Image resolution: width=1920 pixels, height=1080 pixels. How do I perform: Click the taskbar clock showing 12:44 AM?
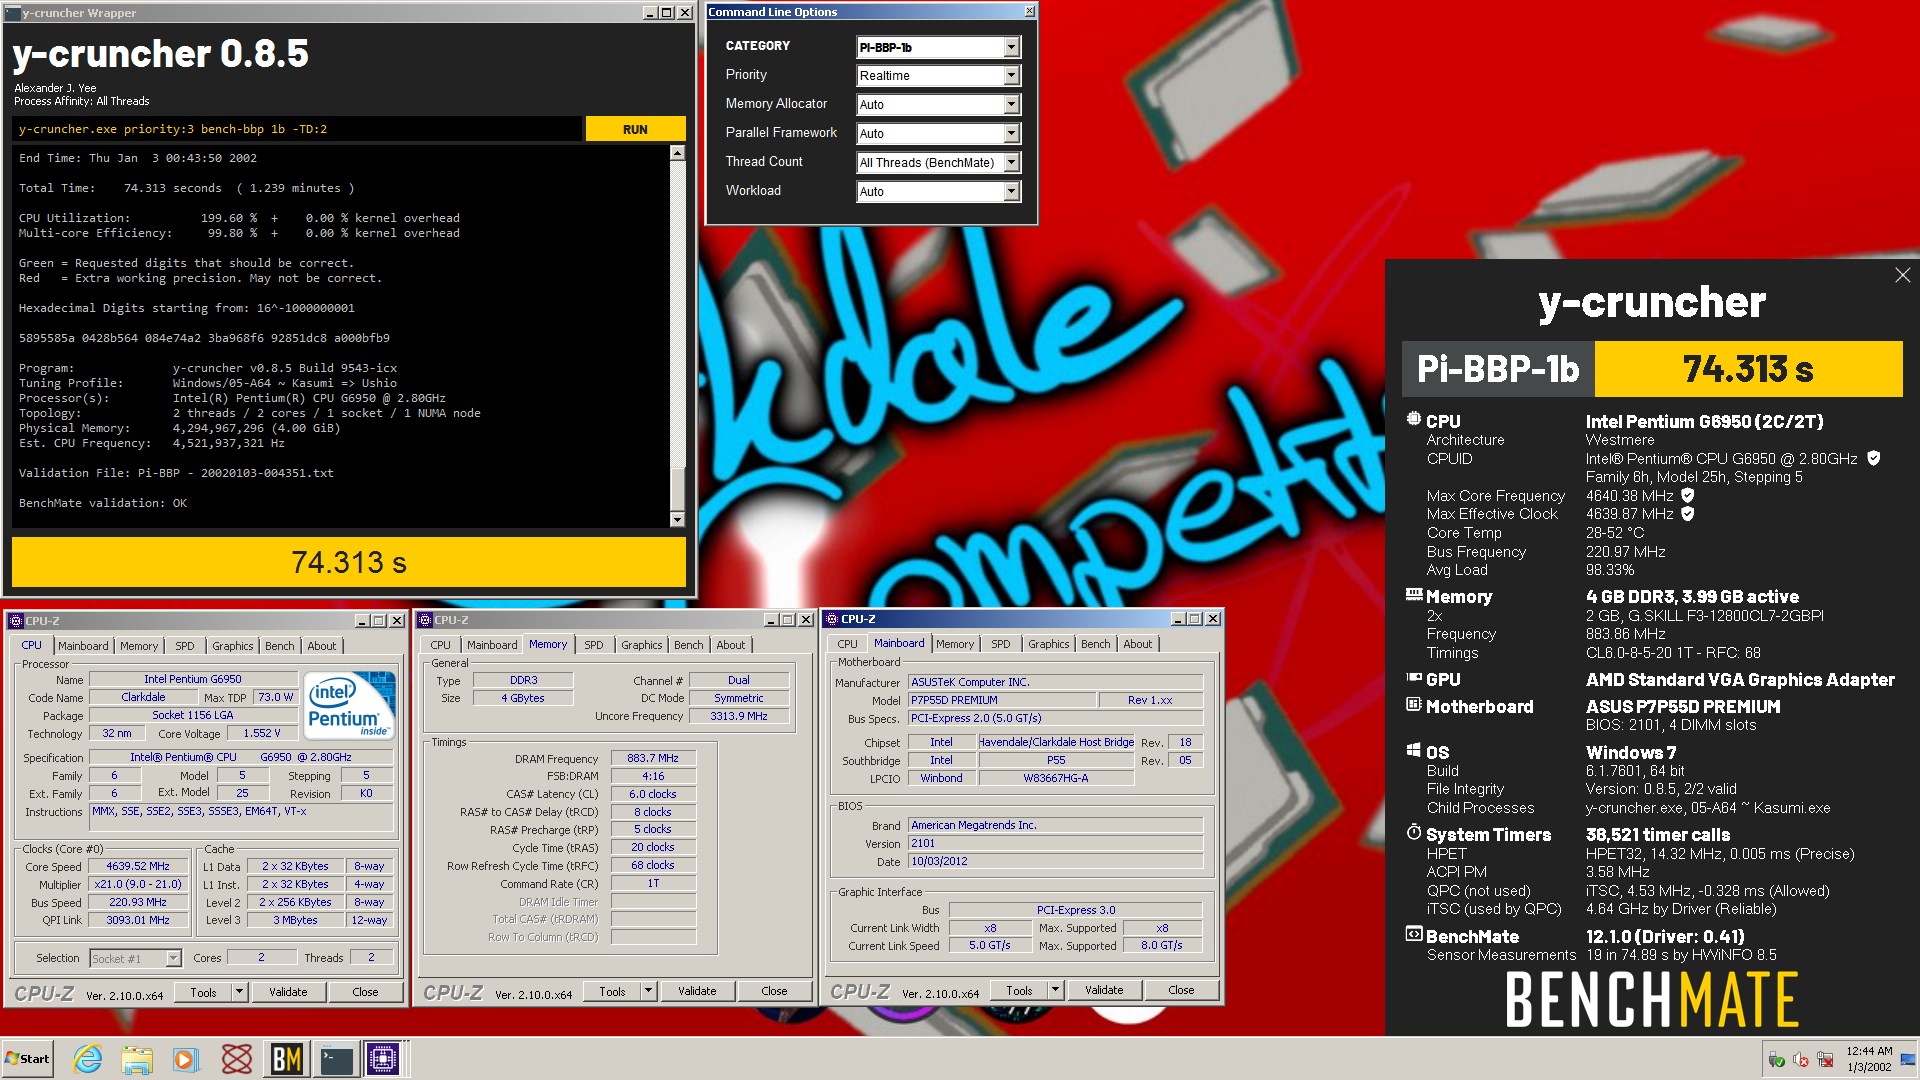click(1869, 1059)
